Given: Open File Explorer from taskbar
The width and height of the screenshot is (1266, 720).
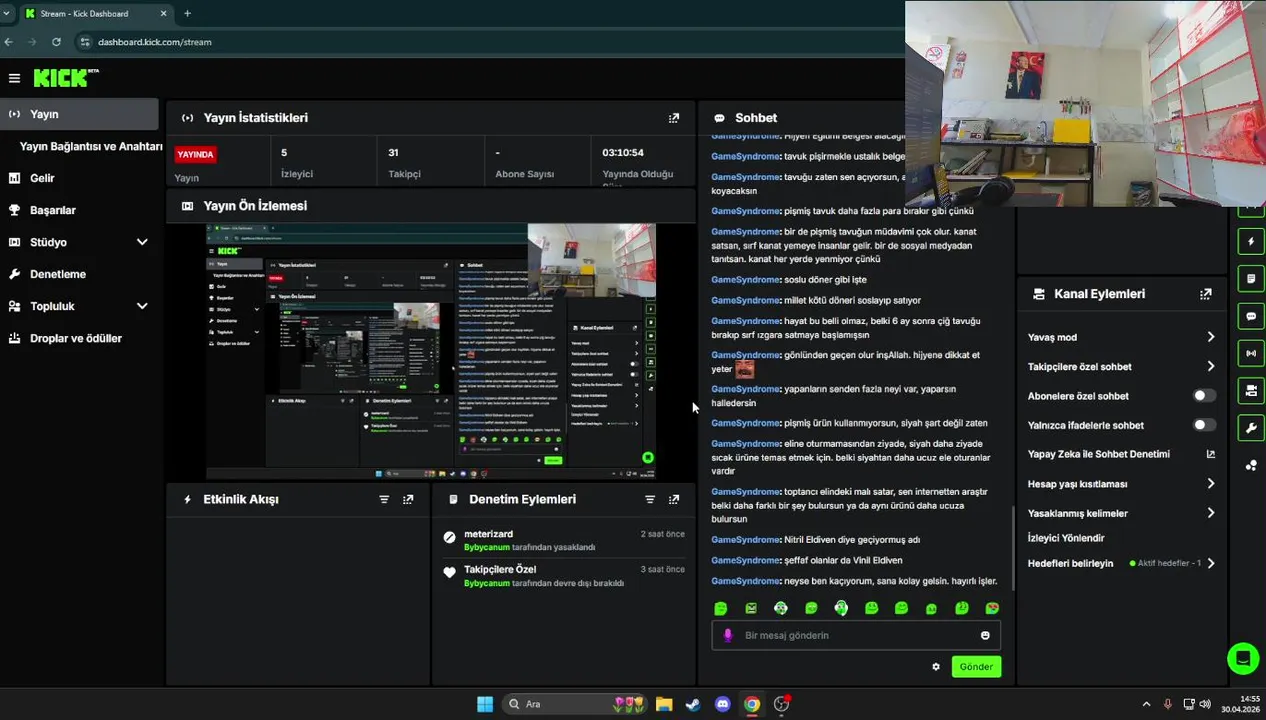Looking at the screenshot, I should click(x=664, y=704).
